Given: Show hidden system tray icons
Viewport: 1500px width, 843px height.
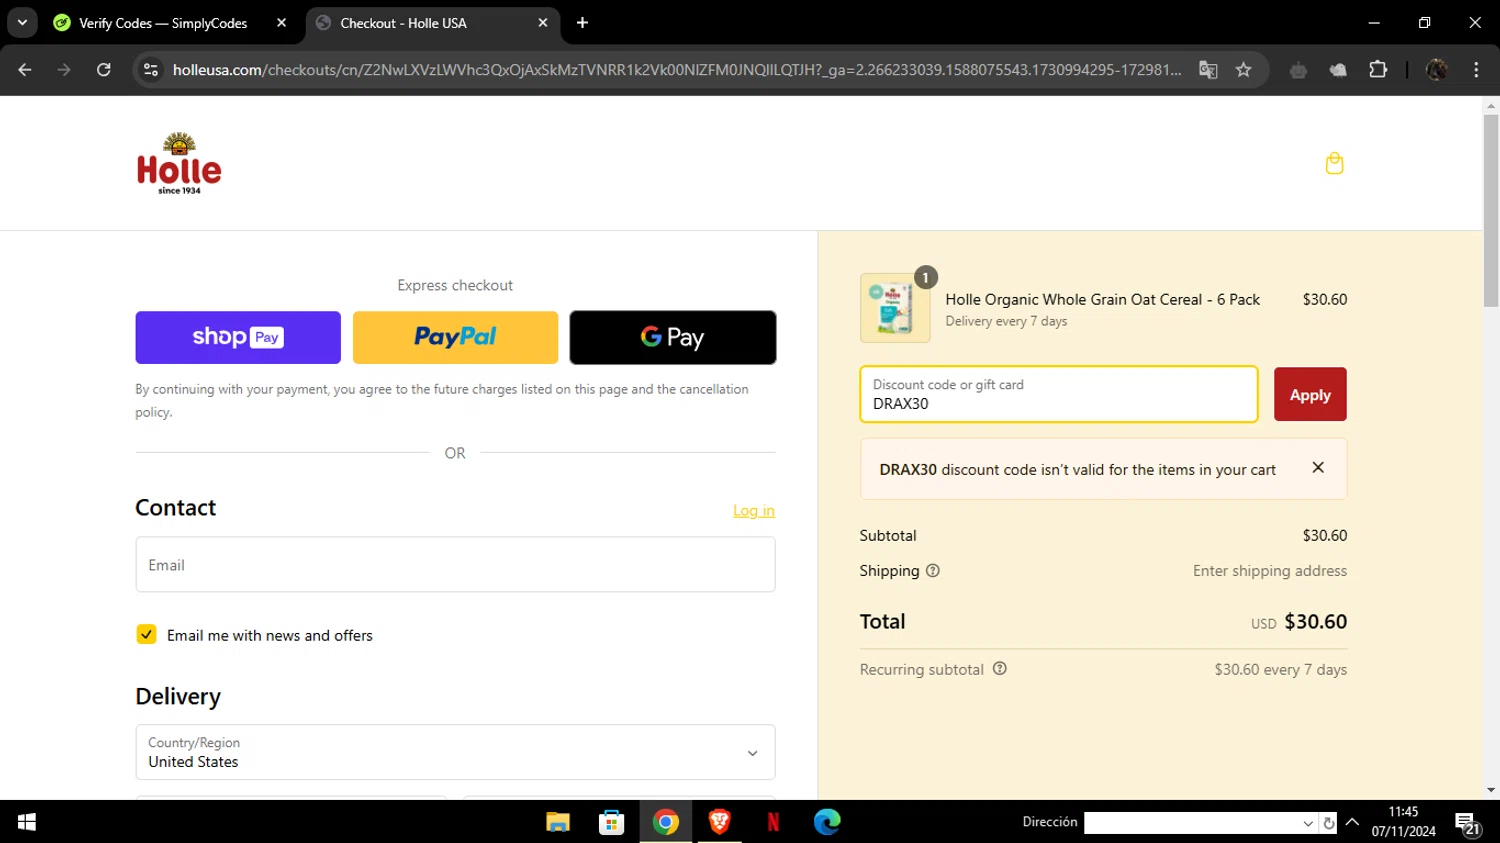Looking at the screenshot, I should pyautogui.click(x=1352, y=822).
